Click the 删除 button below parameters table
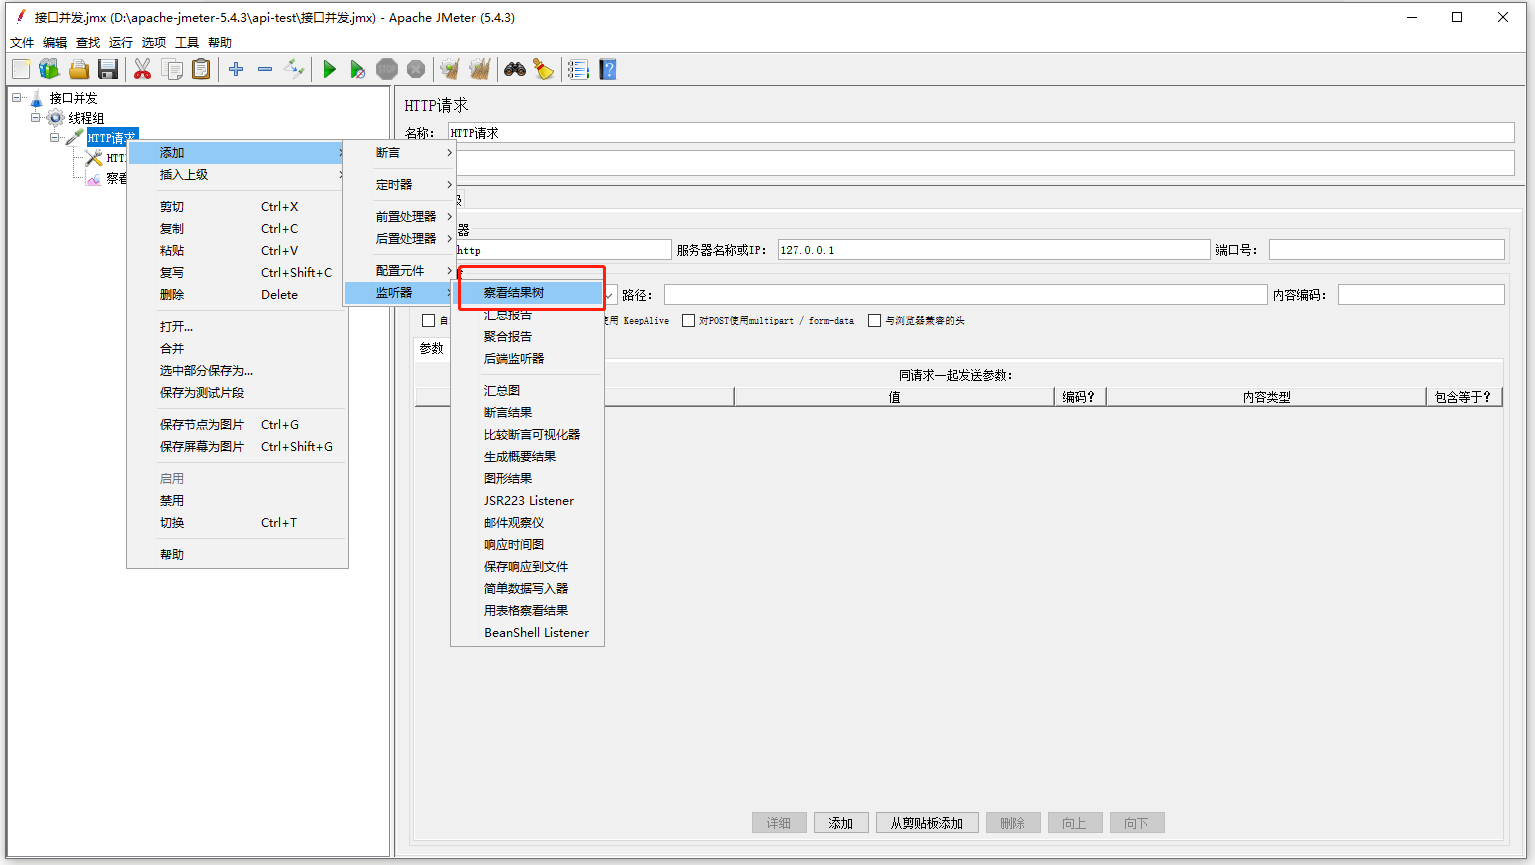 tap(1013, 823)
